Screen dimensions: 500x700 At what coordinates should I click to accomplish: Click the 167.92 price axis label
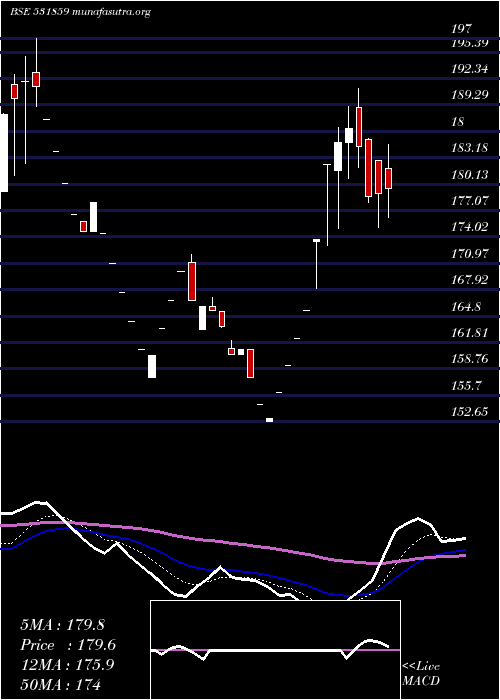pyautogui.click(x=470, y=280)
